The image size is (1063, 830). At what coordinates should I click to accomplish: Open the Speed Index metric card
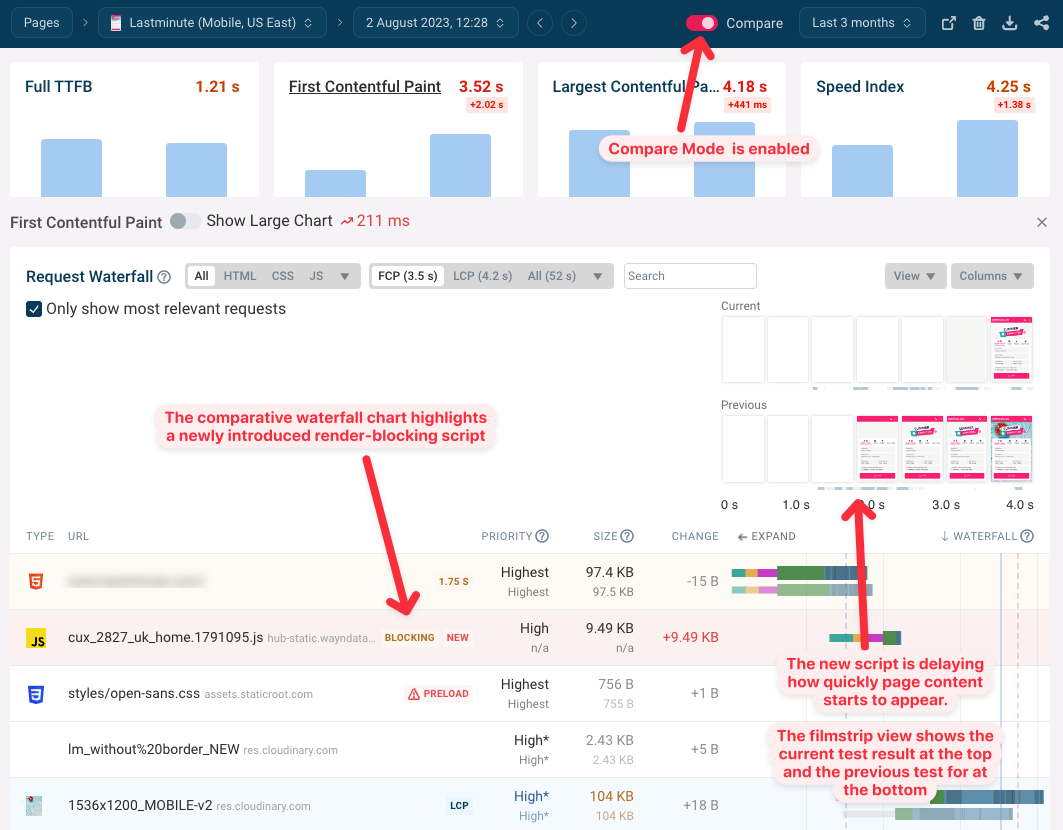(925, 130)
